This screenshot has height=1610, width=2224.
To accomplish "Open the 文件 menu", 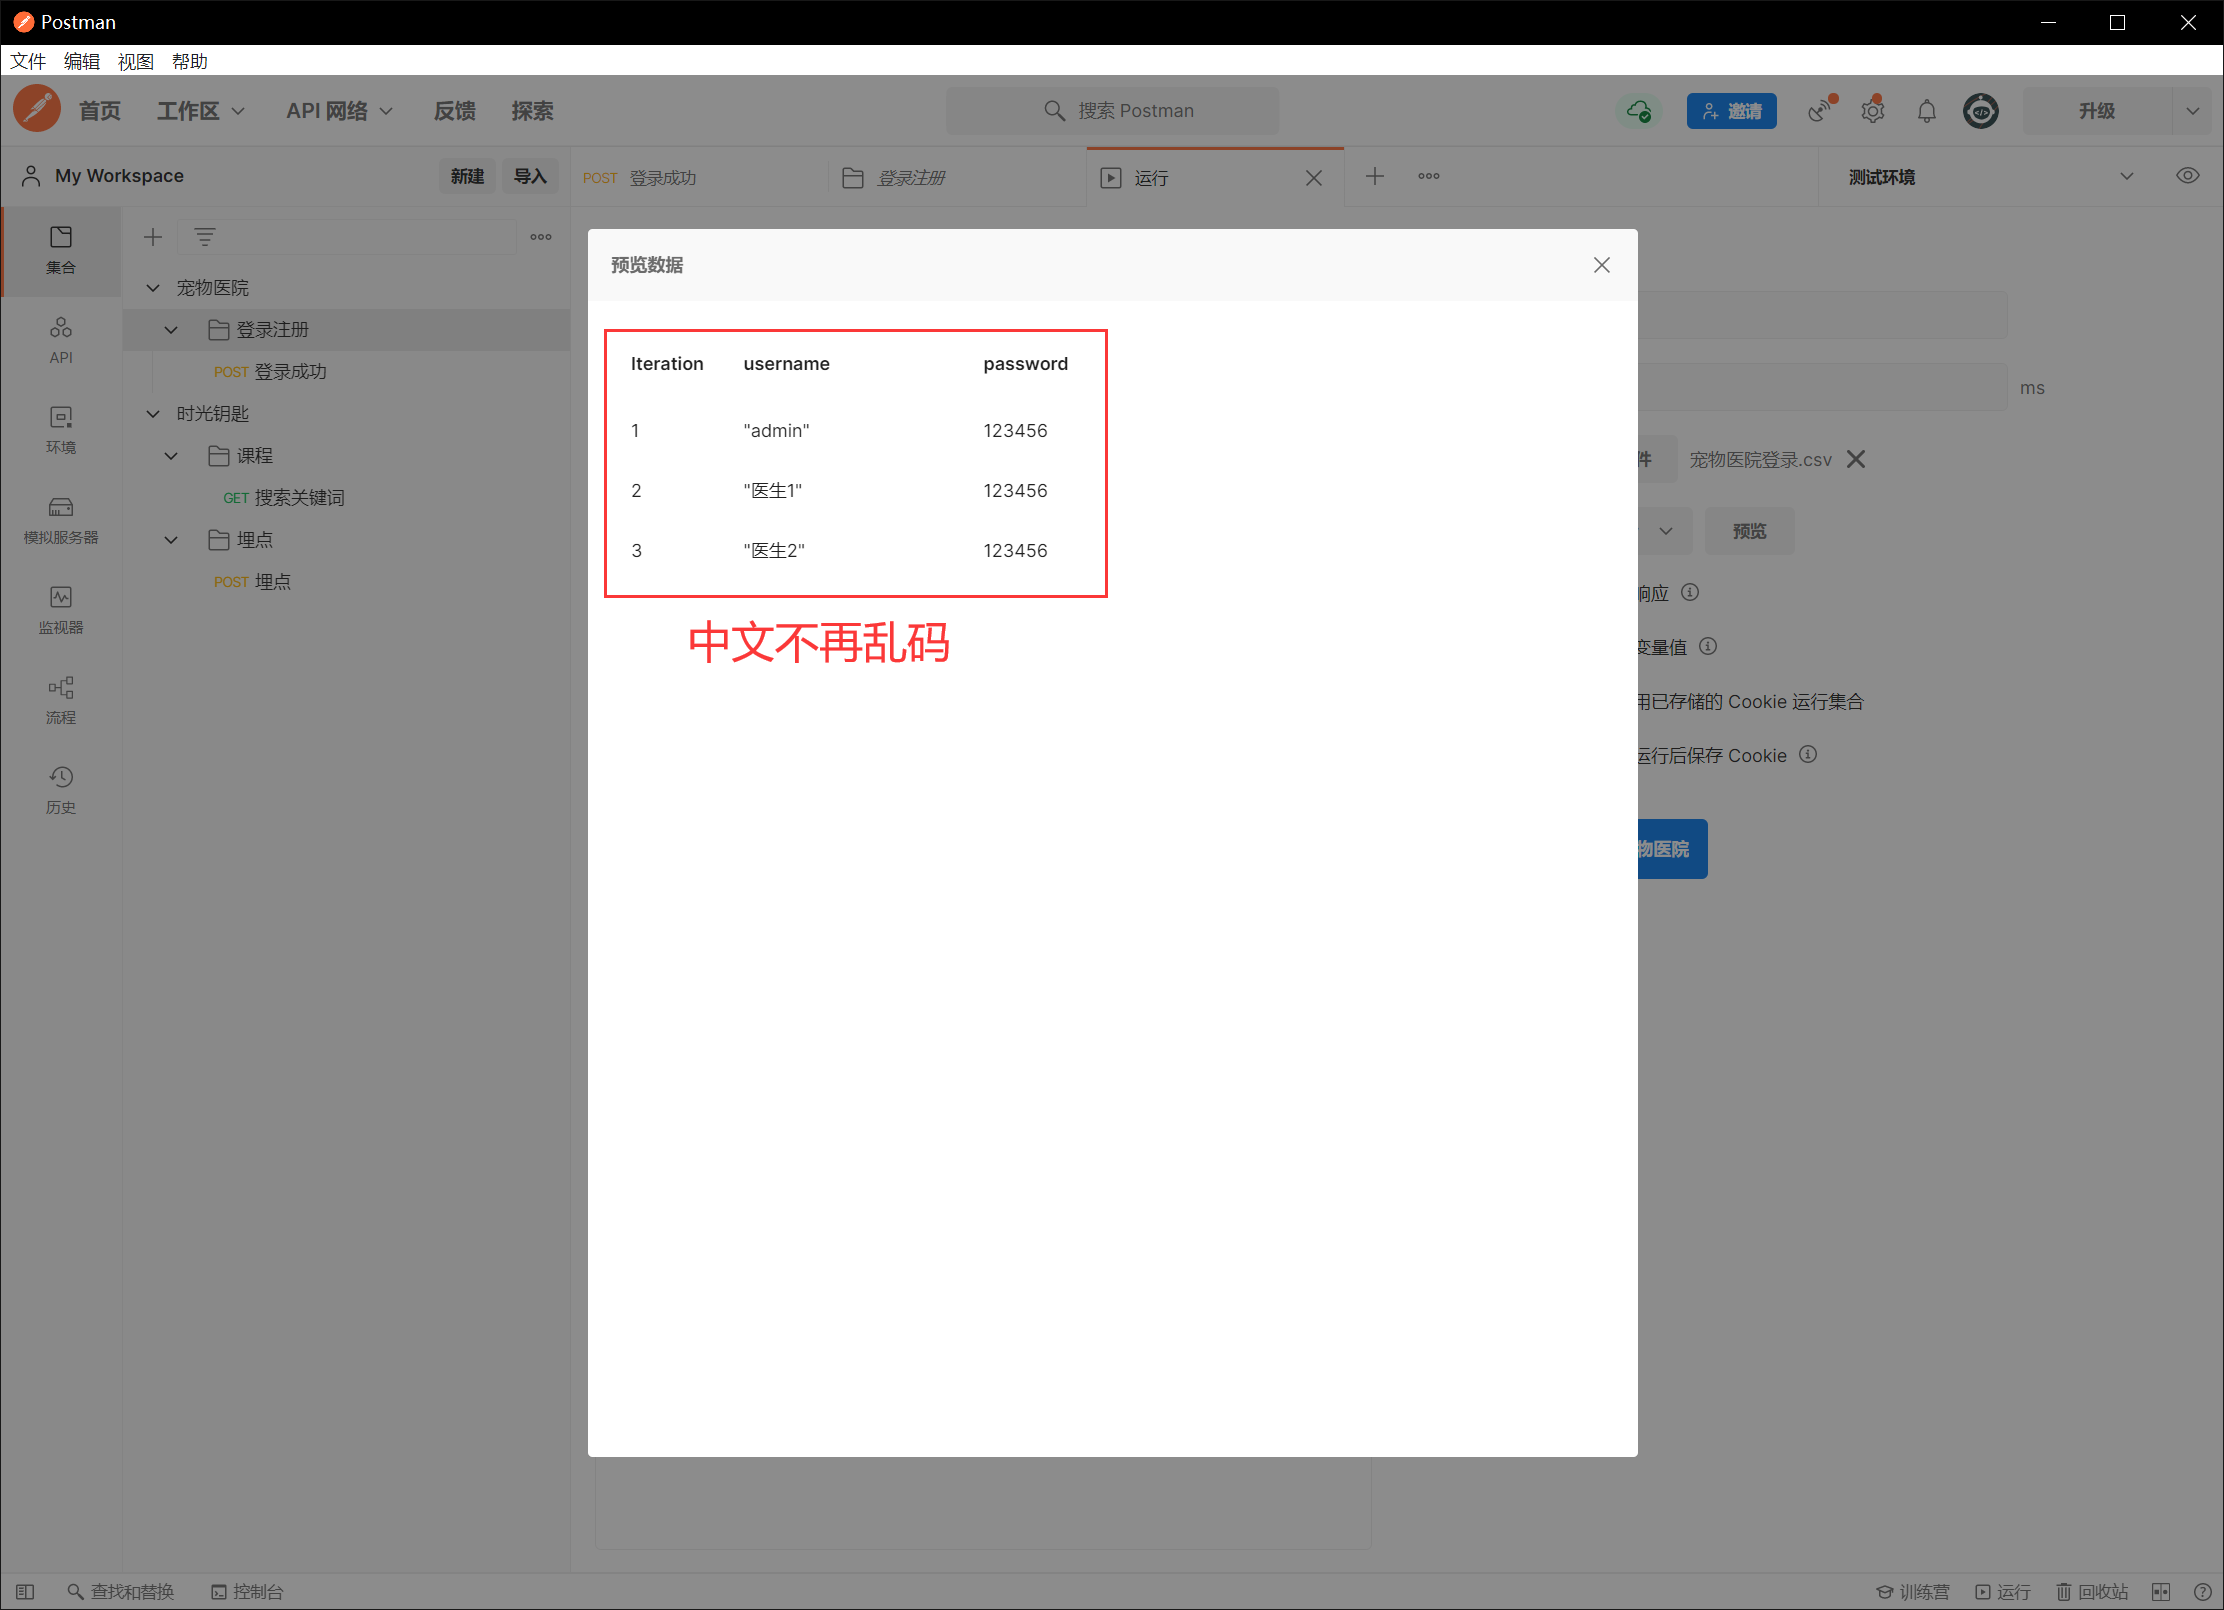I will 28,61.
